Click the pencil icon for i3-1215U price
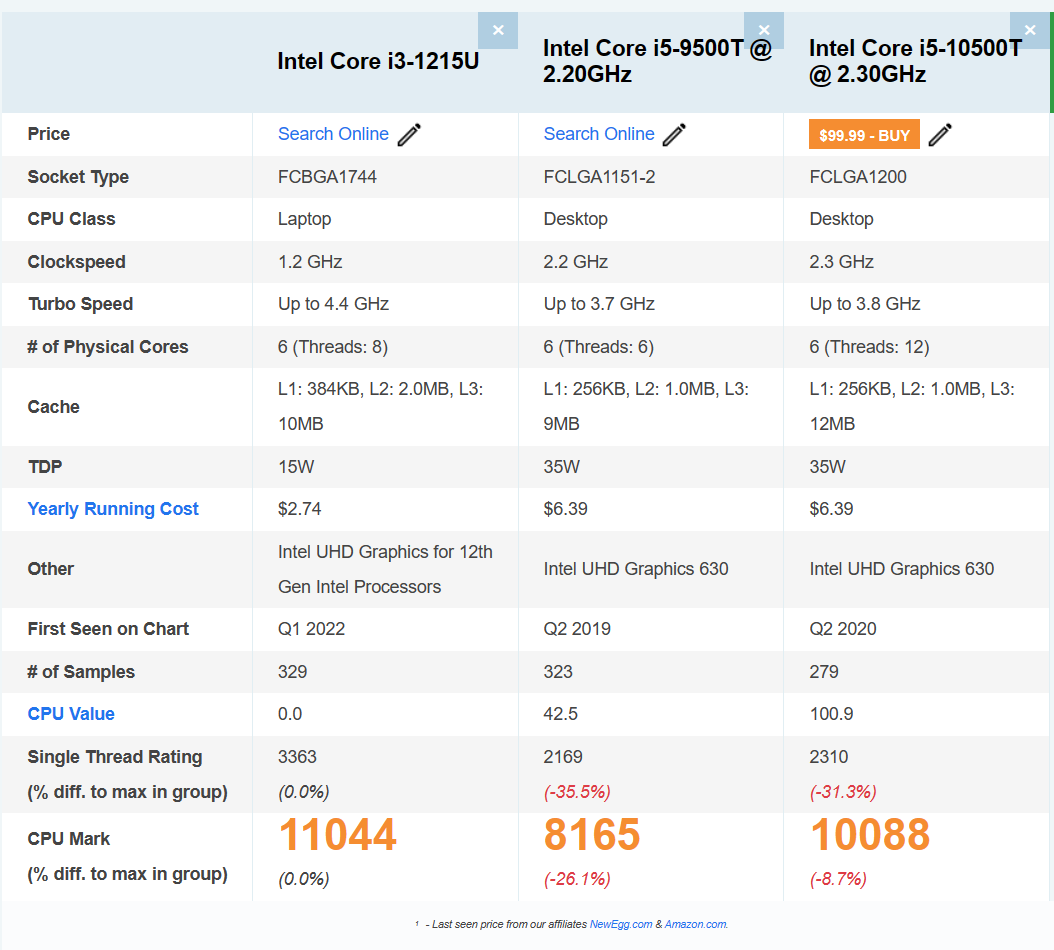 410,135
